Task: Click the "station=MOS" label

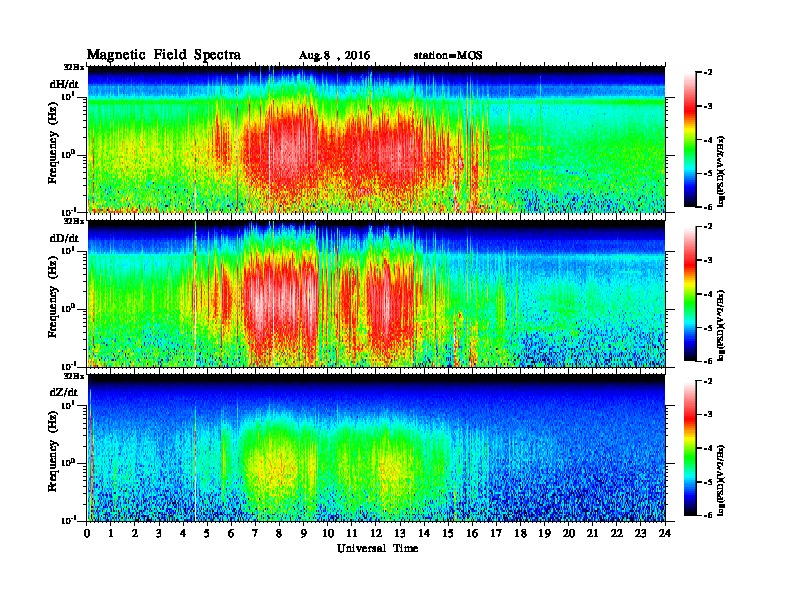Action: tap(448, 56)
